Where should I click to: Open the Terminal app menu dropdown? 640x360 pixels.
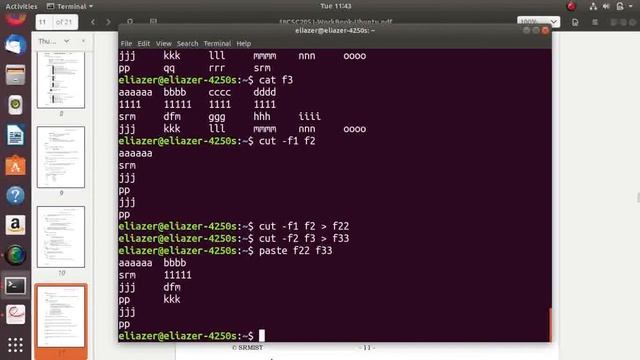pyautogui.click(x=70, y=7)
